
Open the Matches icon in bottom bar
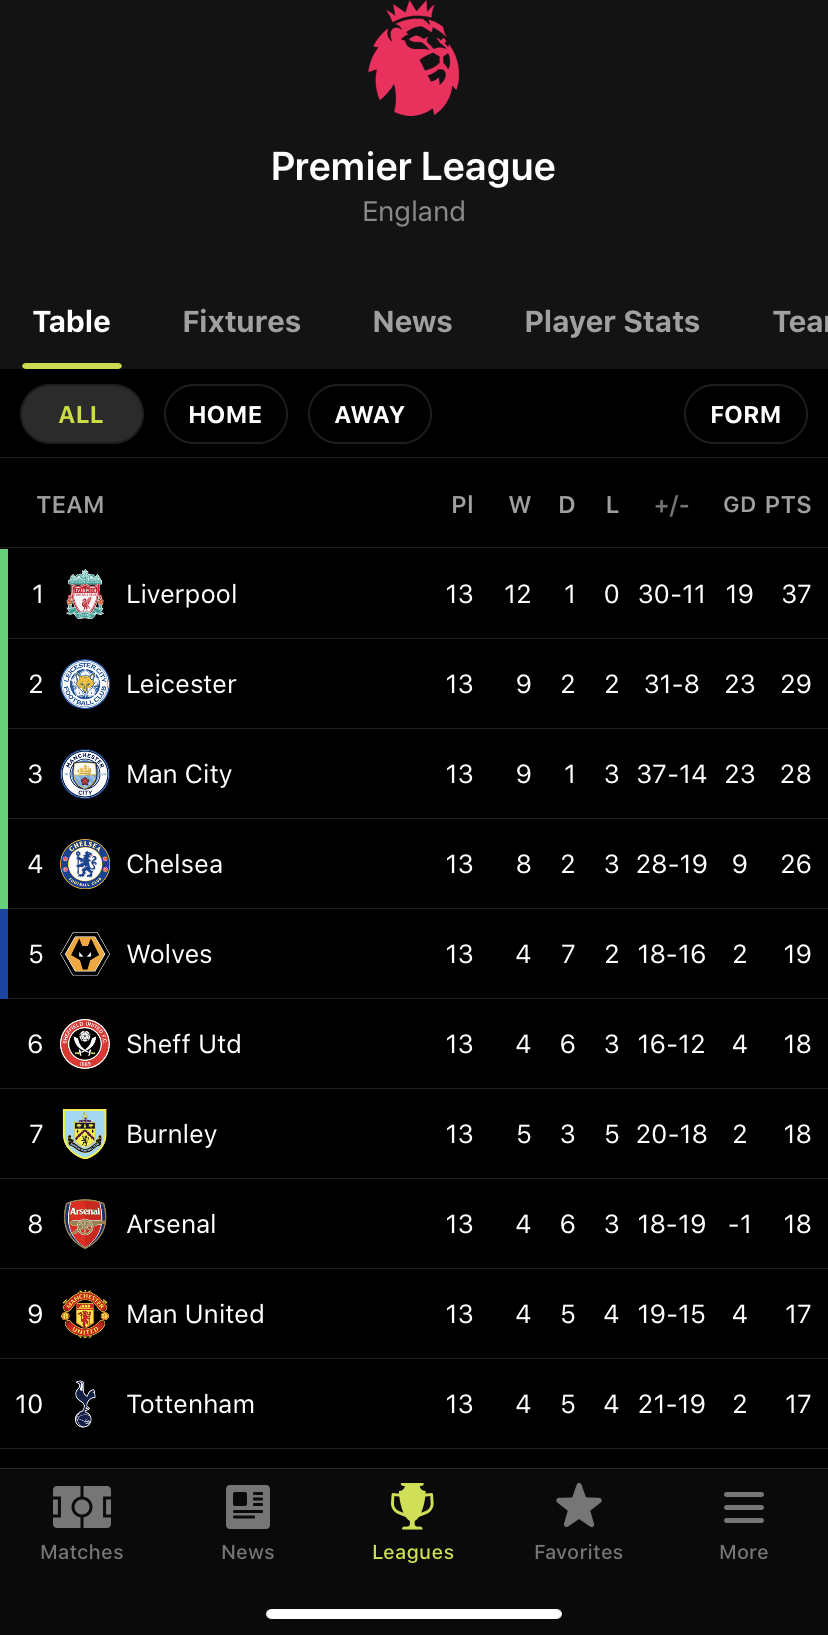tap(82, 1507)
